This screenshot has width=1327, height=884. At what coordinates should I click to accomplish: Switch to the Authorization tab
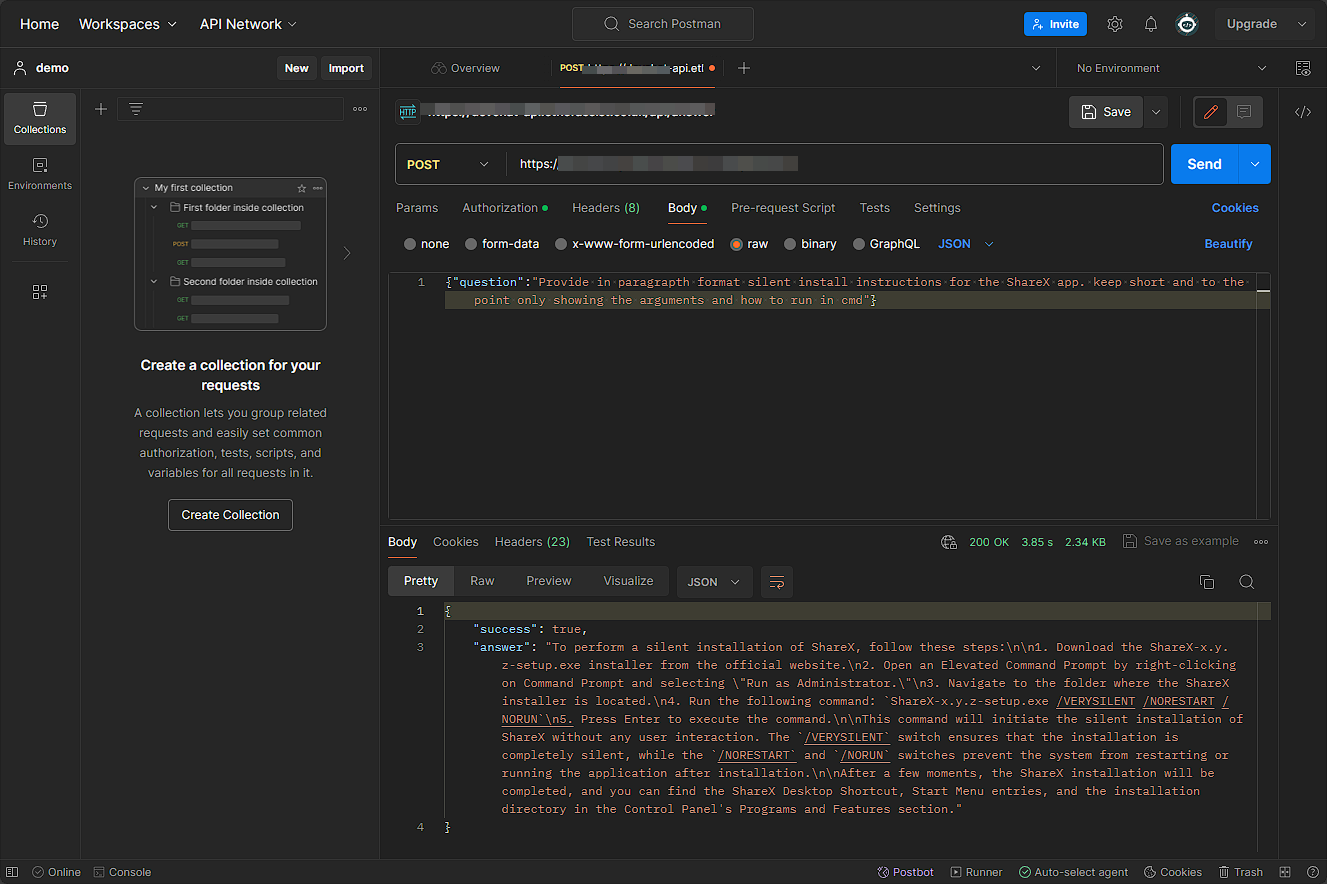pyautogui.click(x=505, y=208)
